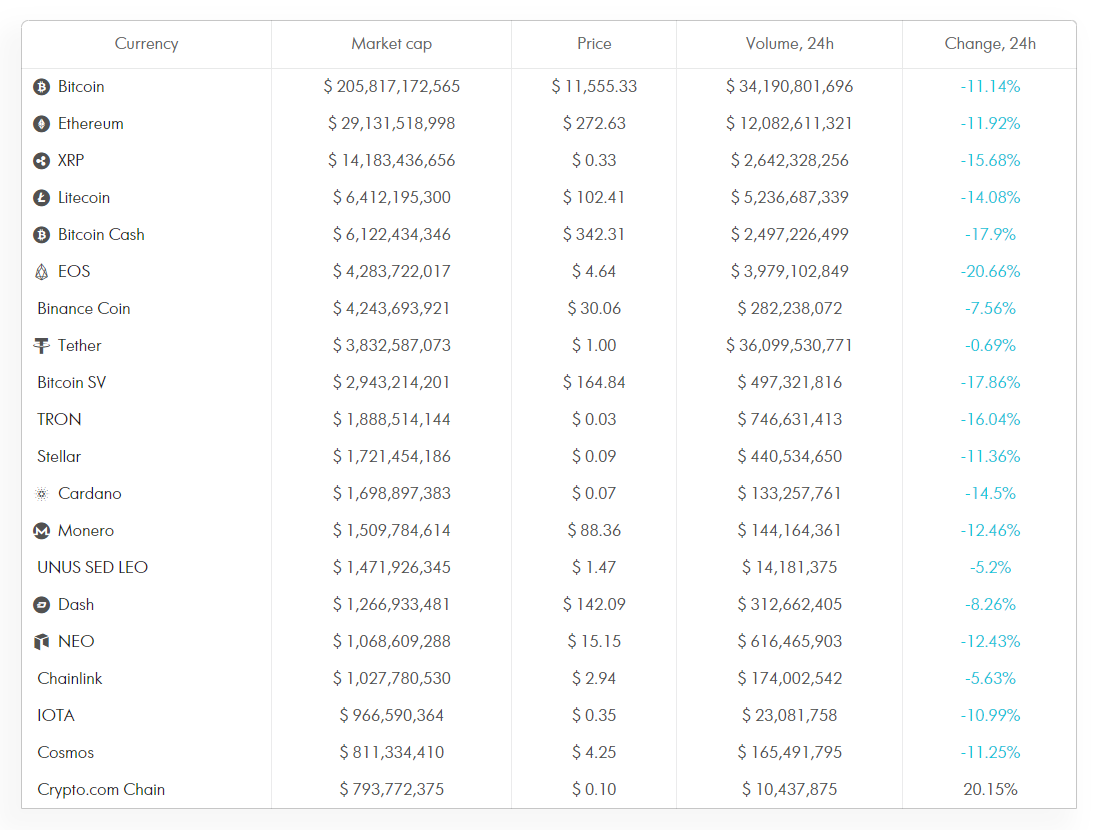
Task: Select the Stellar row name
Action: 59,457
